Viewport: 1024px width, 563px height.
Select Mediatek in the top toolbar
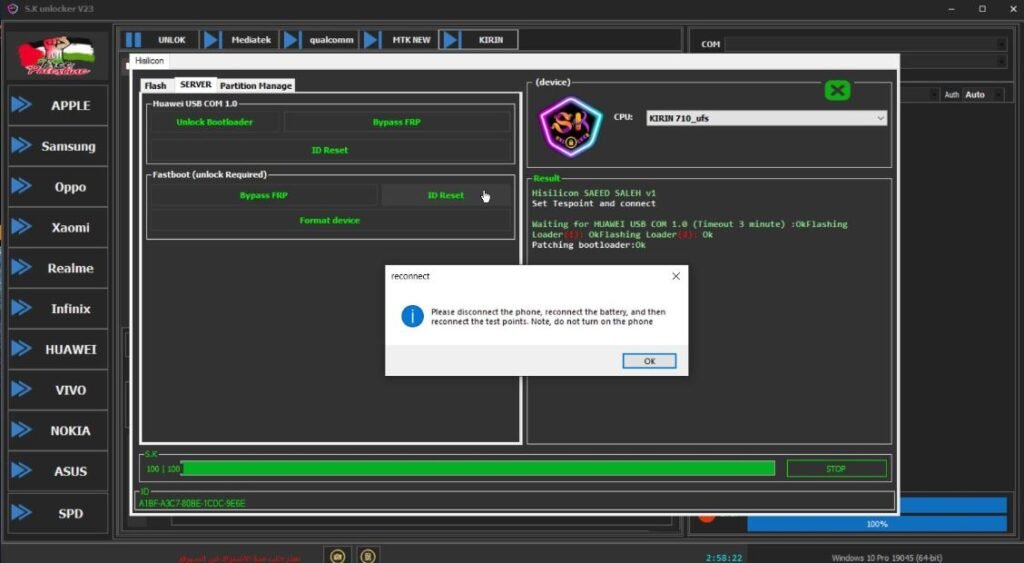click(x=251, y=40)
